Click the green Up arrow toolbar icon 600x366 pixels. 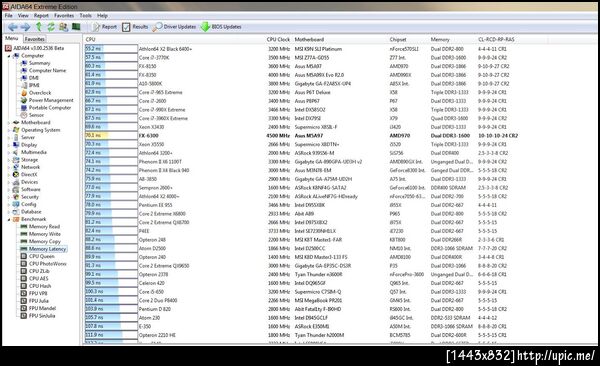pos(39,26)
